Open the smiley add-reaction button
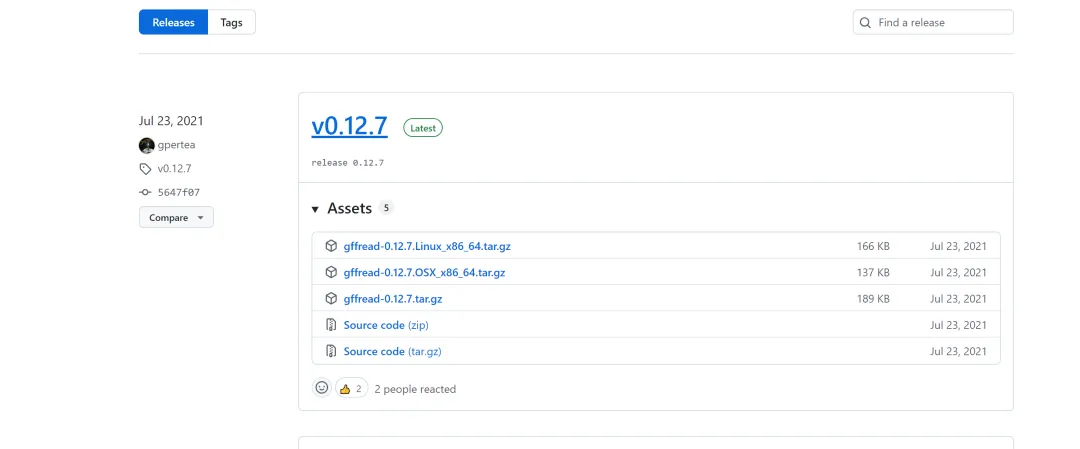 322,388
